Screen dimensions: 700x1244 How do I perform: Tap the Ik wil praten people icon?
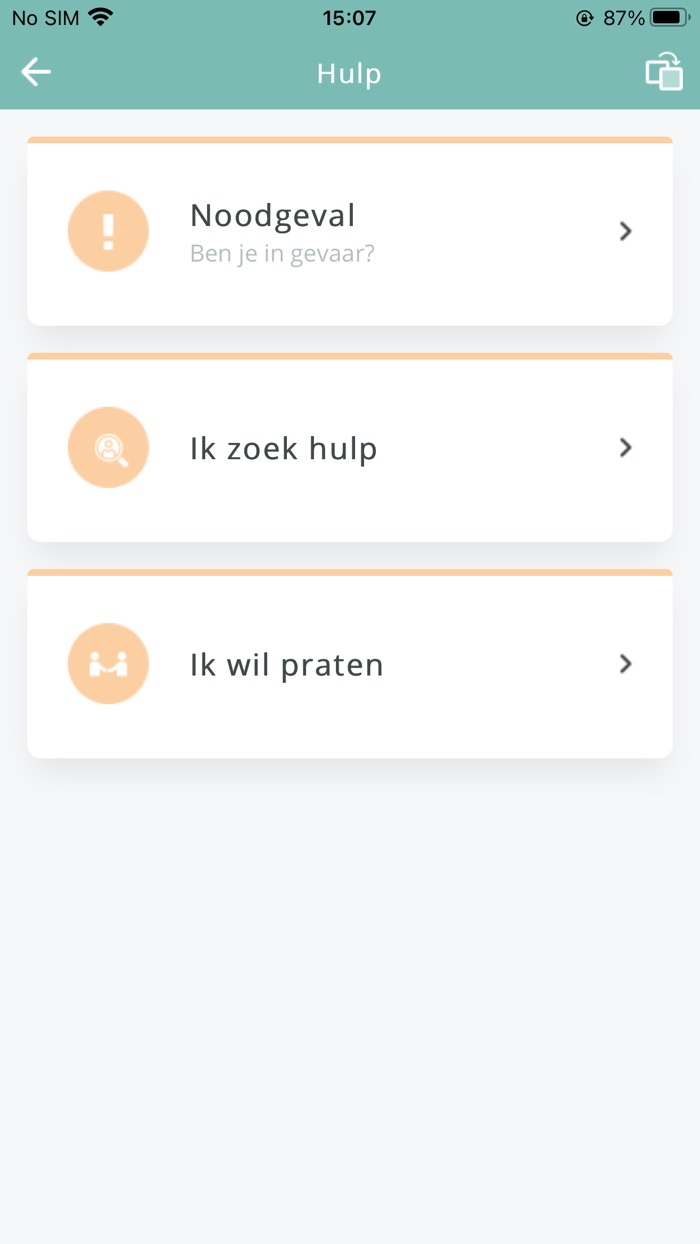point(108,663)
